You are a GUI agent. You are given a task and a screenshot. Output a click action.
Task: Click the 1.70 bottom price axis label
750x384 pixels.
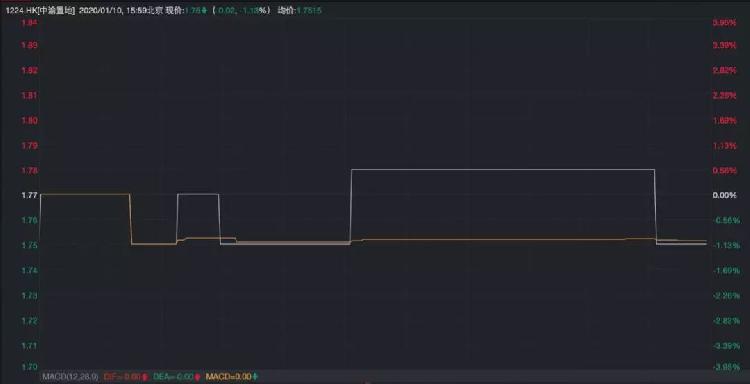pos(29,367)
